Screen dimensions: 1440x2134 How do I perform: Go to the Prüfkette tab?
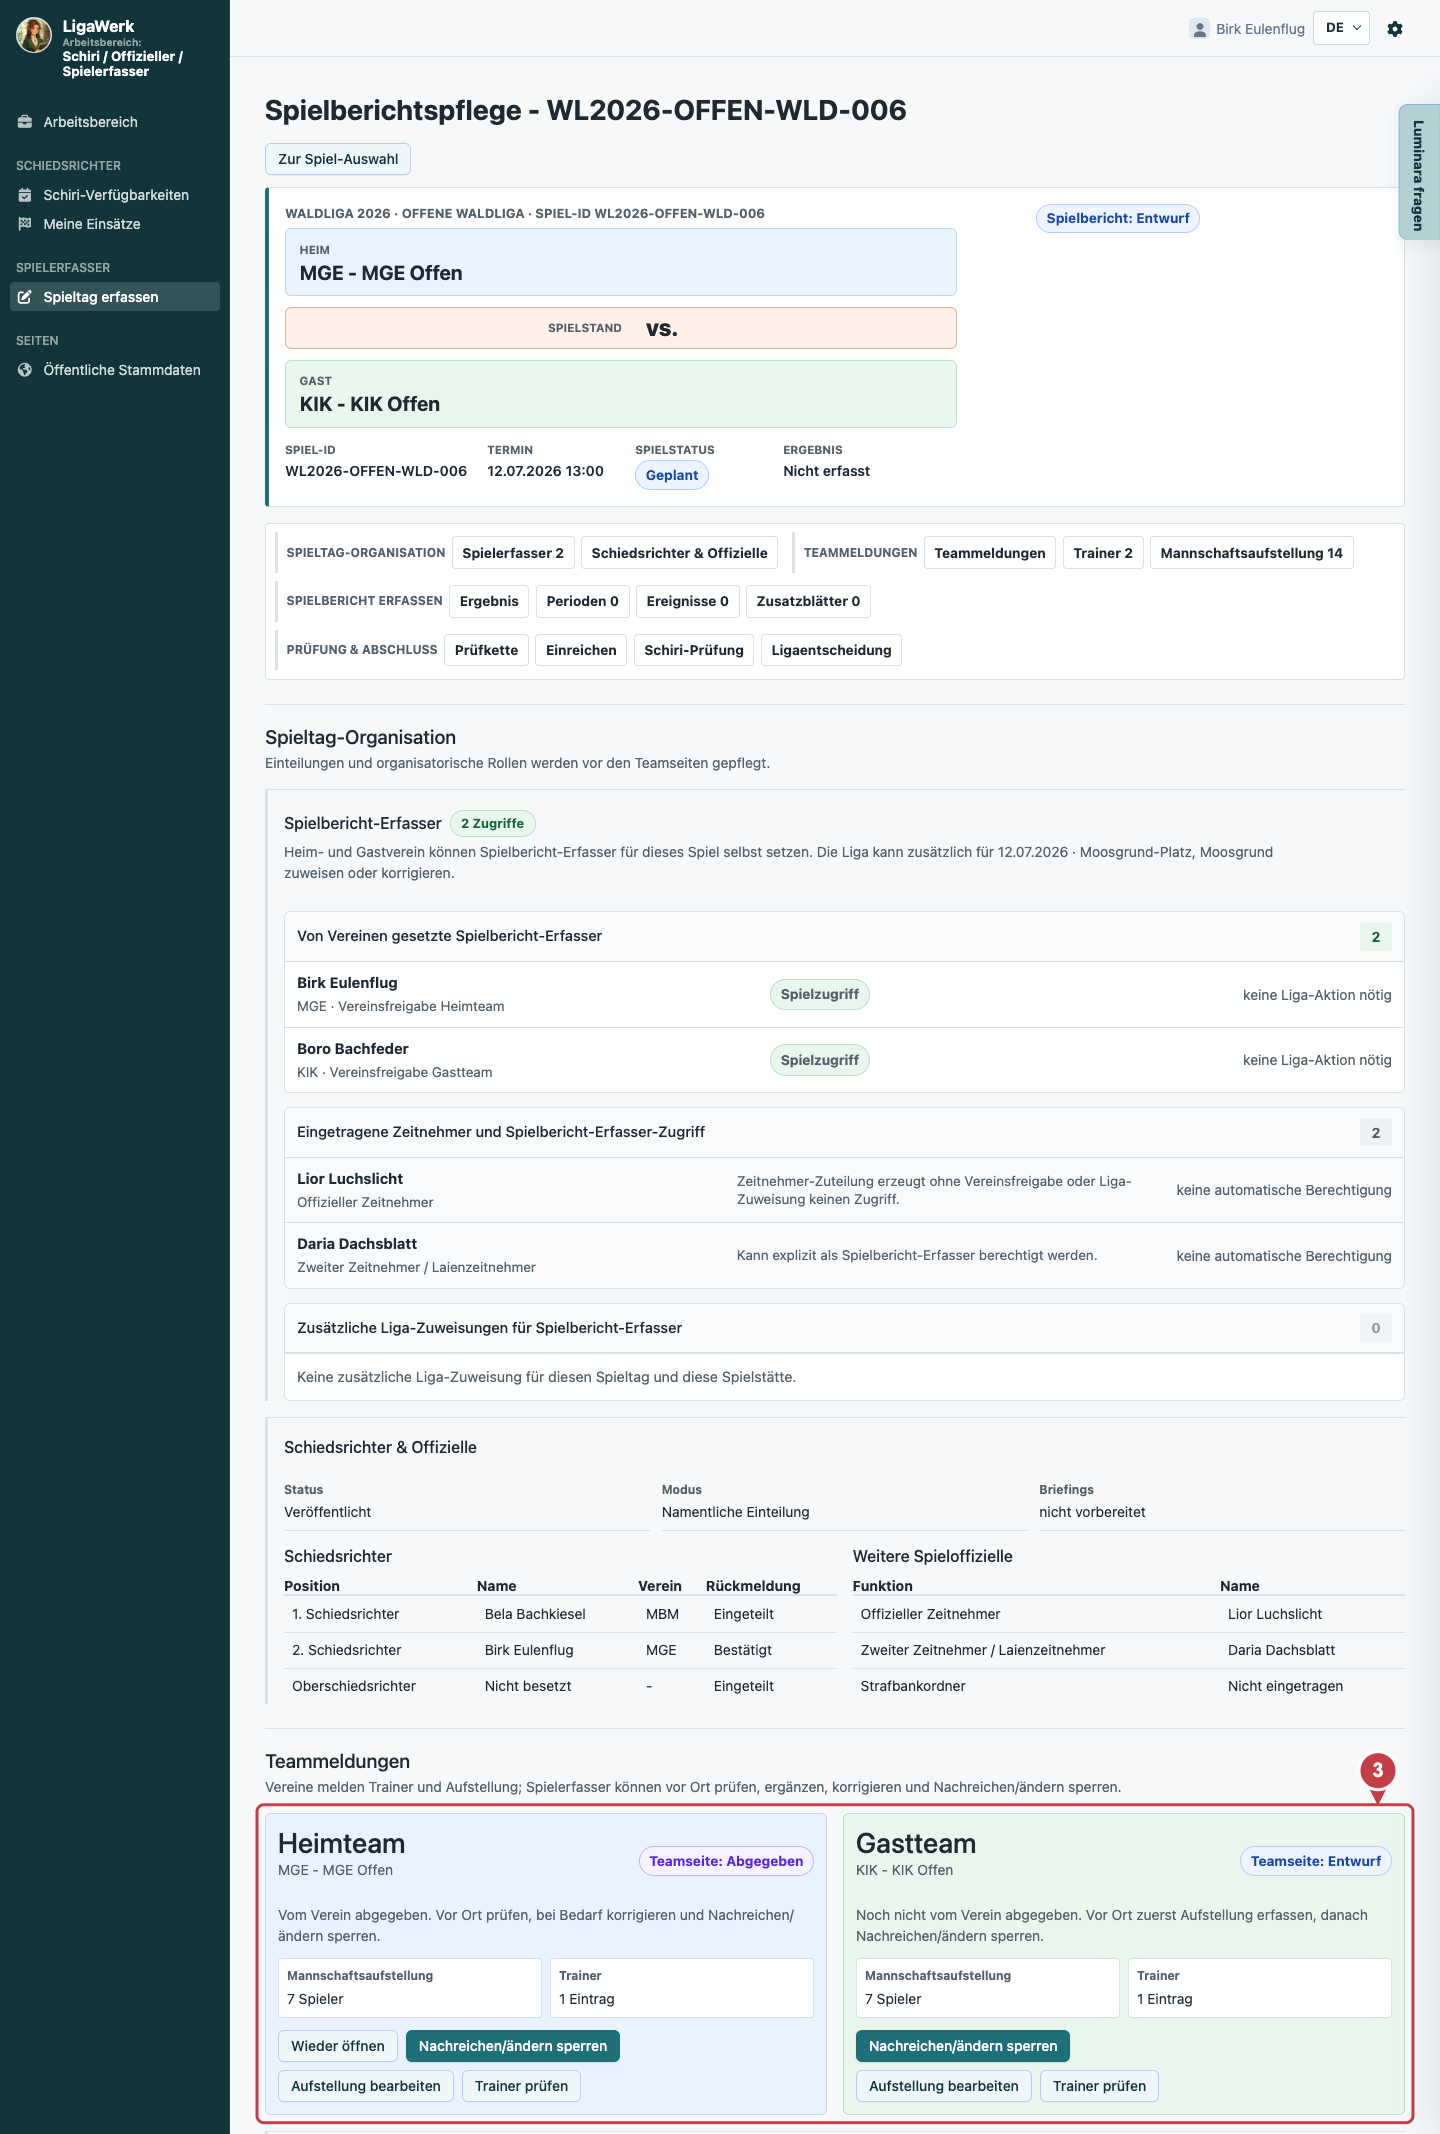(487, 650)
